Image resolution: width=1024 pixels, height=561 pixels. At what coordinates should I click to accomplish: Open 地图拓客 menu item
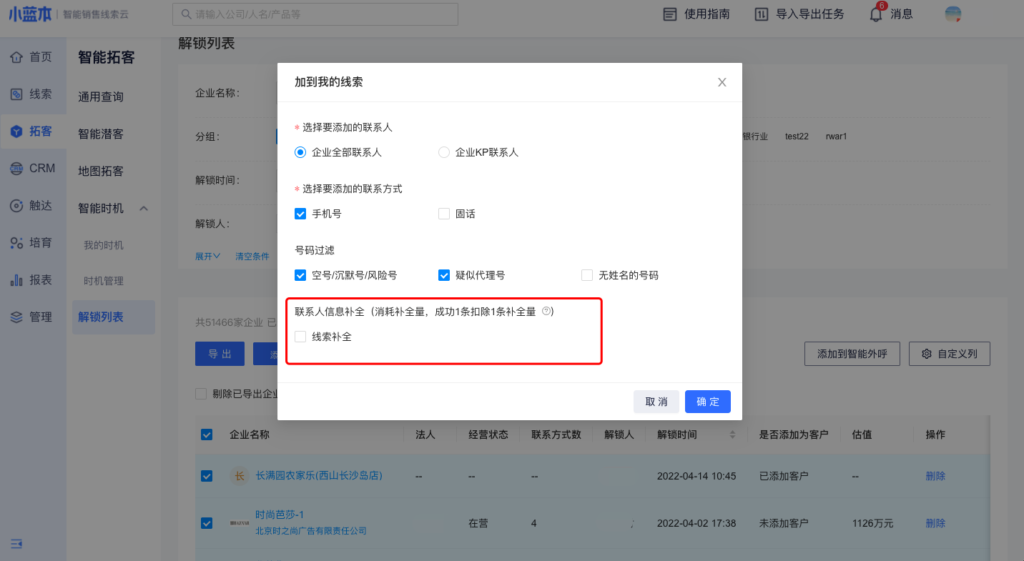(x=101, y=171)
